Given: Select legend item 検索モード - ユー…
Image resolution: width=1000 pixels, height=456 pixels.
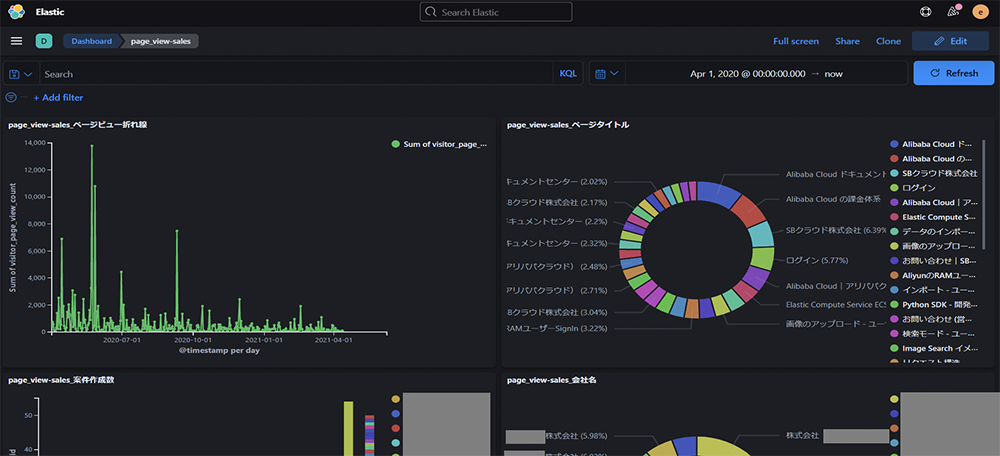Looking at the screenshot, I should (x=932, y=334).
